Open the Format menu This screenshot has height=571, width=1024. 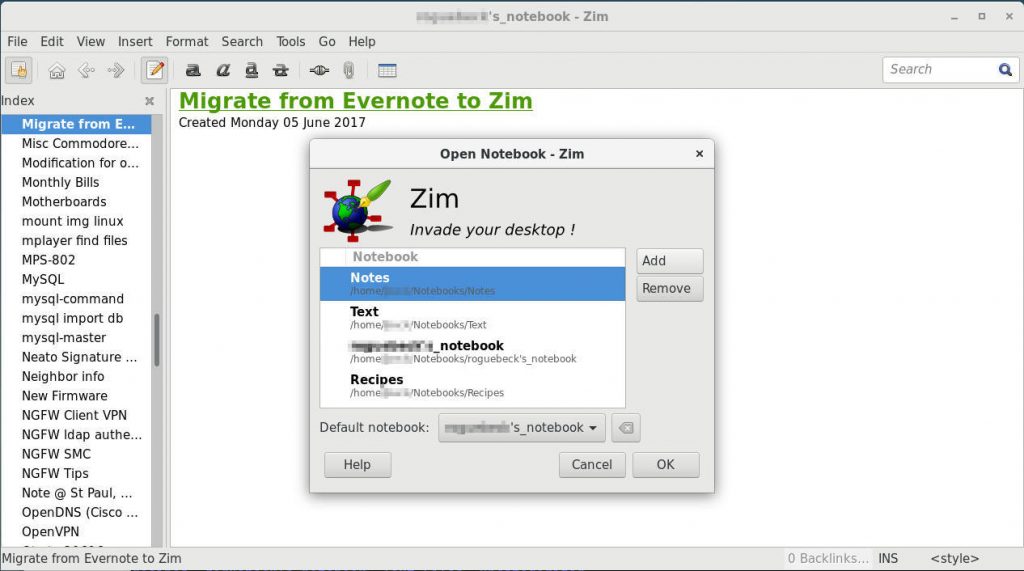click(x=187, y=41)
